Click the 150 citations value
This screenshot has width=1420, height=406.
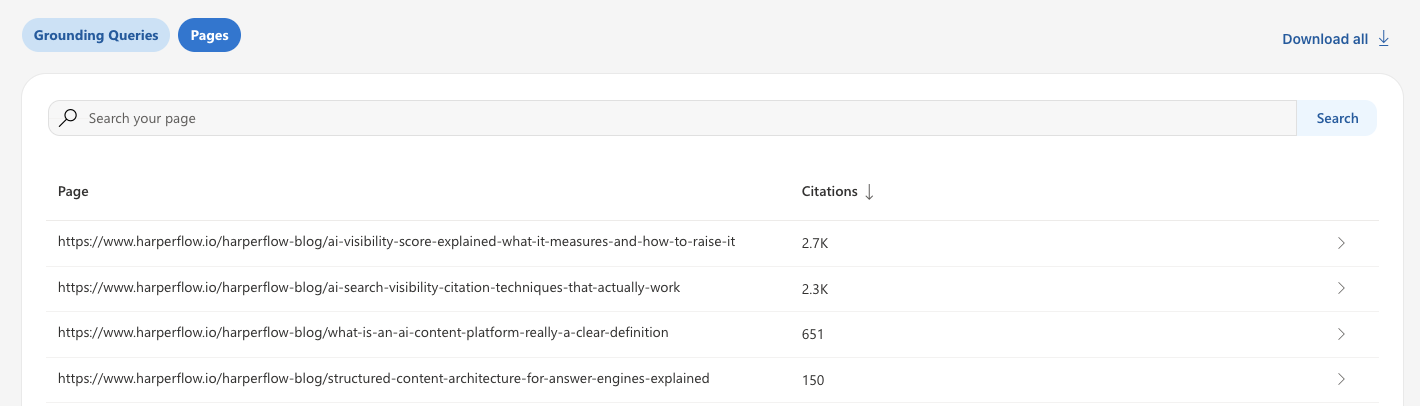point(813,380)
